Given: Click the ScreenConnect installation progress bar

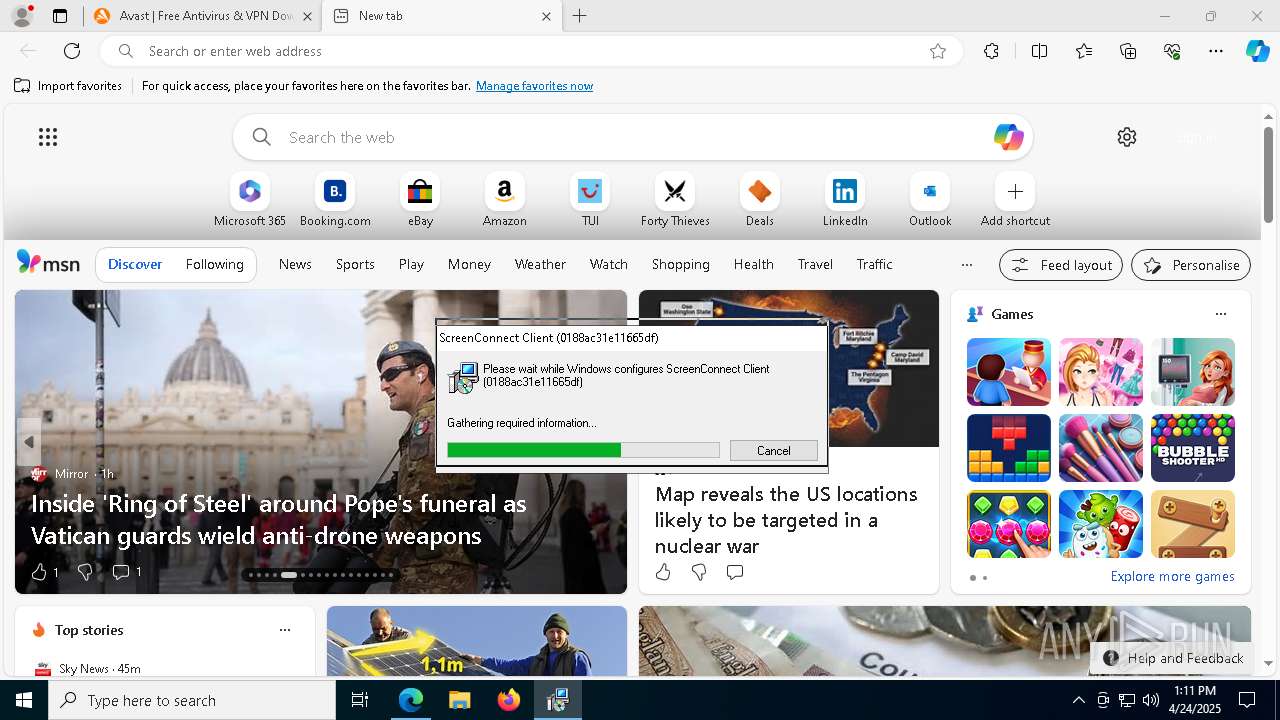Looking at the screenshot, I should click(583, 450).
